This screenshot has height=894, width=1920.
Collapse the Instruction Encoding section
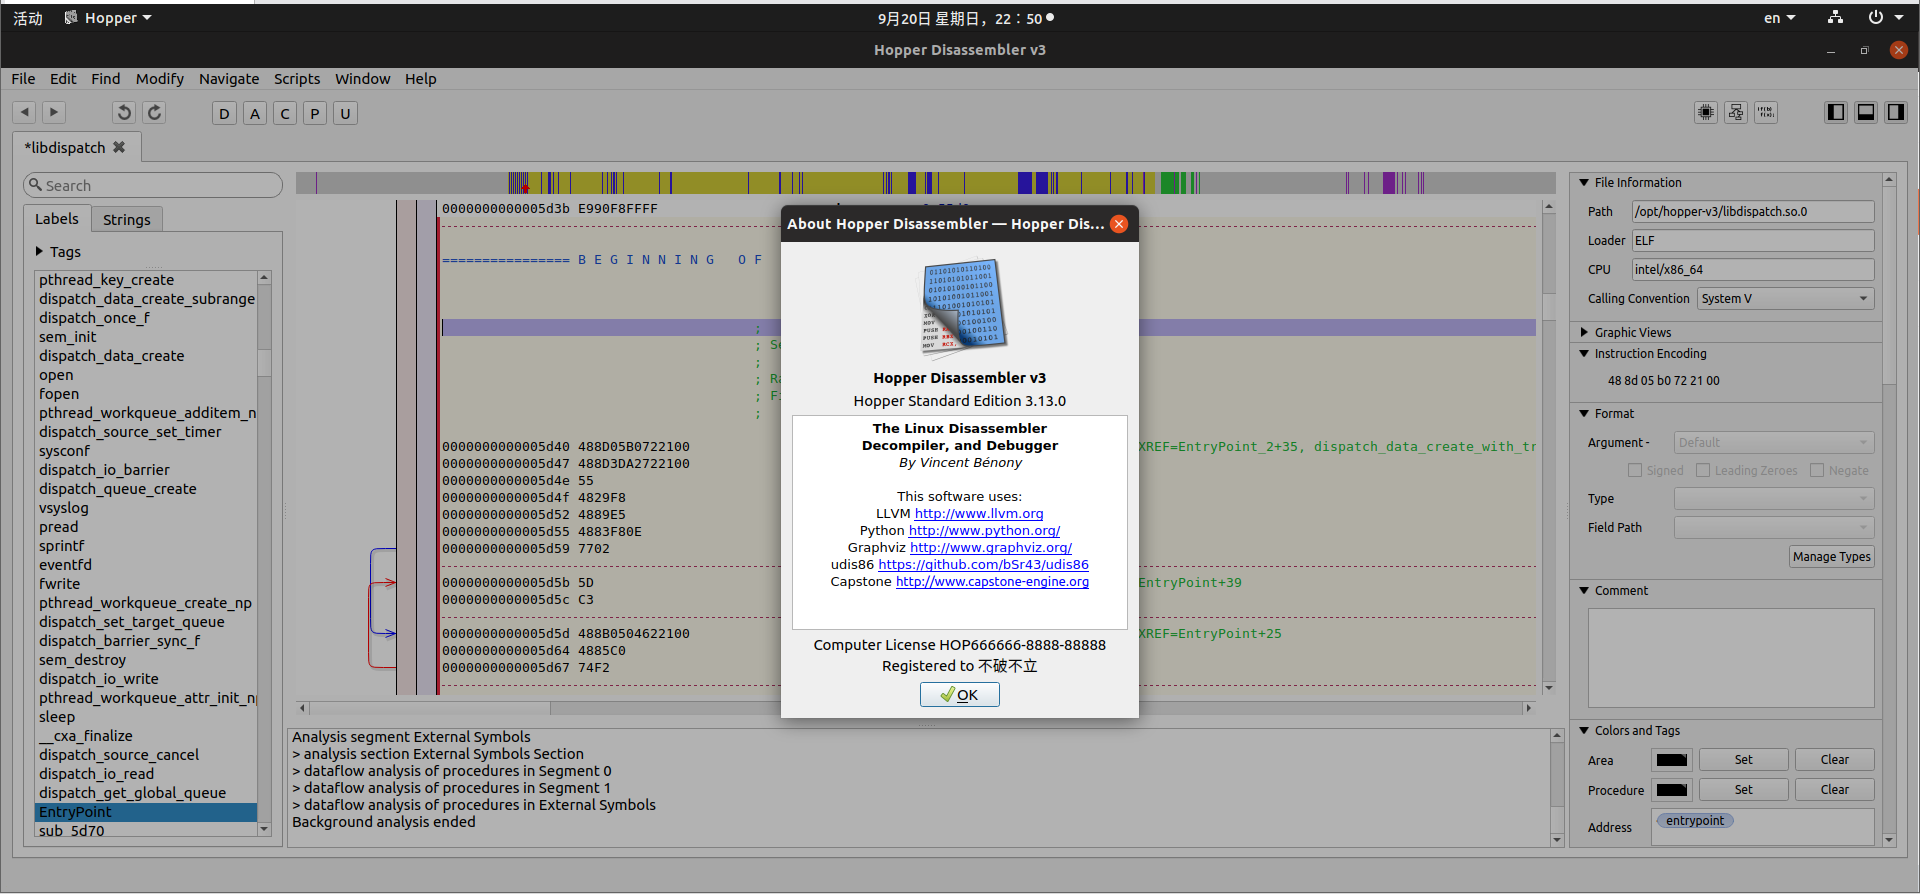[1584, 354]
